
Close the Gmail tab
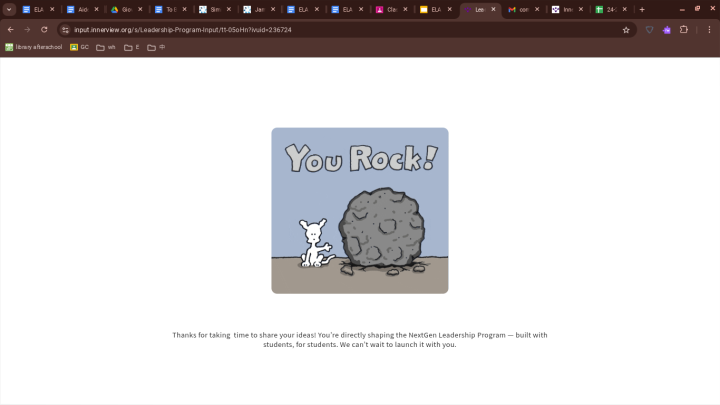pyautogui.click(x=537, y=9)
